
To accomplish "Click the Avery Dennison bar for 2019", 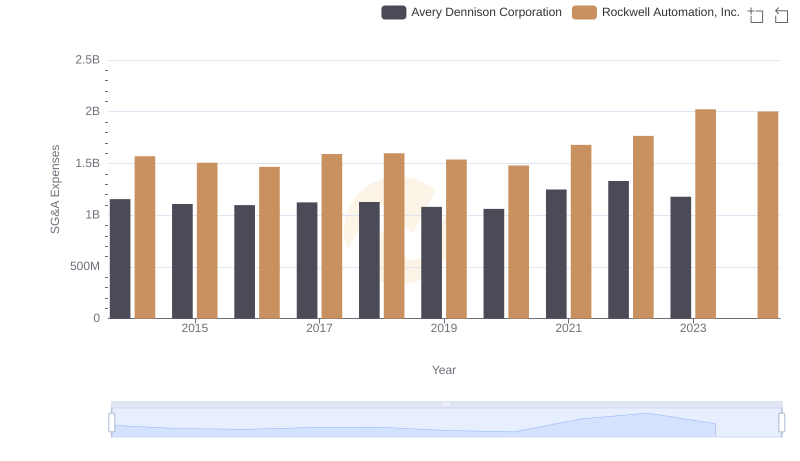I will (431, 263).
